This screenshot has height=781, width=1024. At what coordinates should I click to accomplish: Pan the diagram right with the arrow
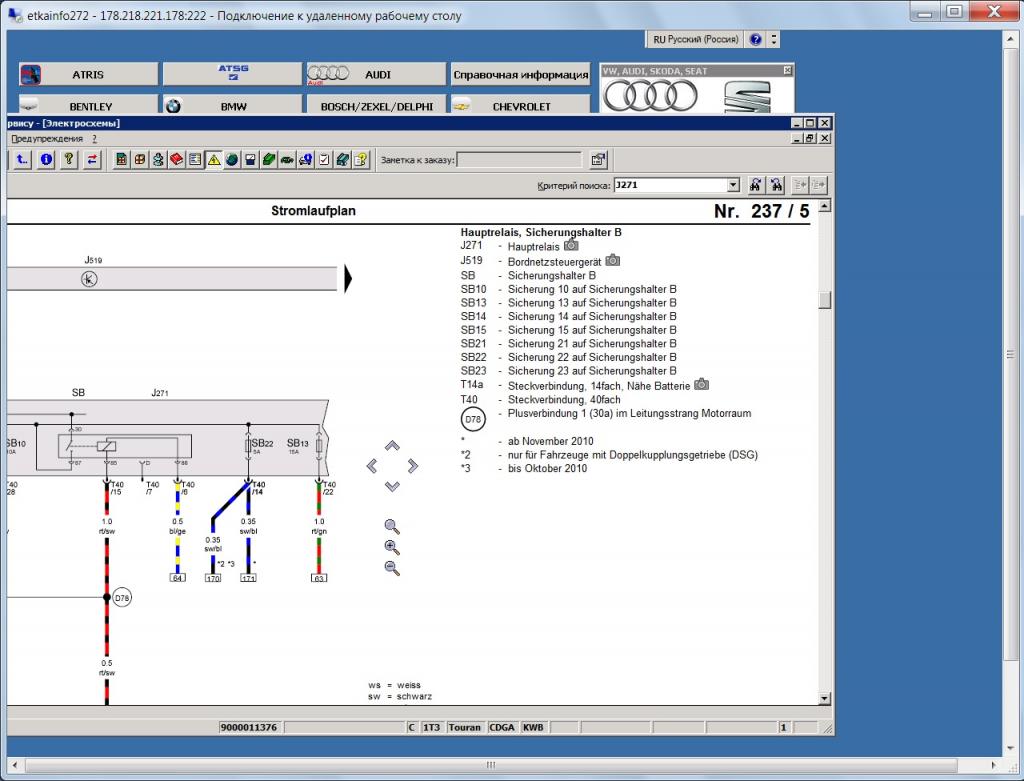[x=412, y=466]
